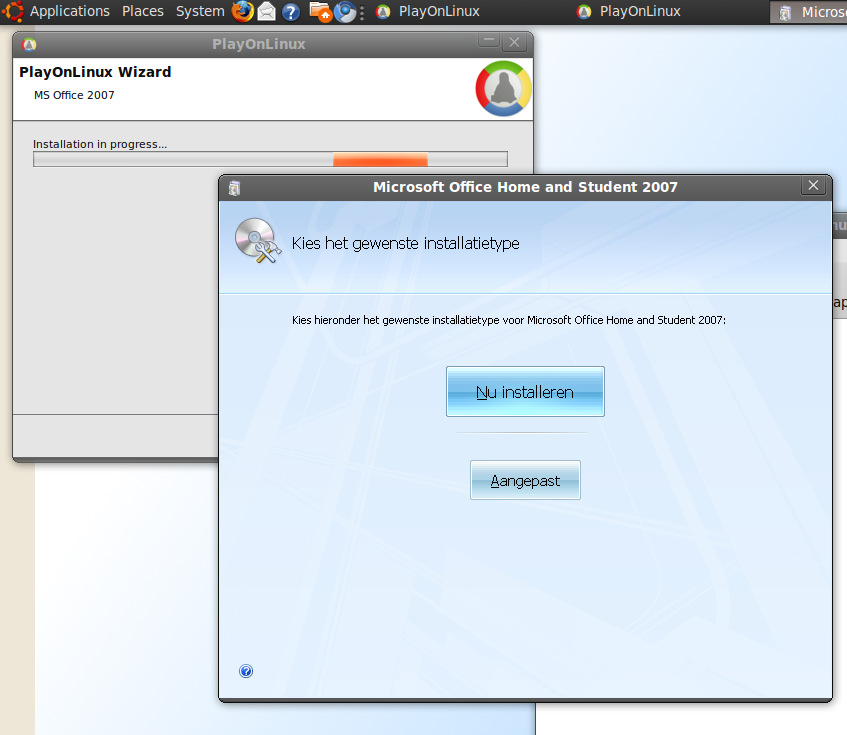Close the PlayOnLinux wizard window
The image size is (847, 735).
pos(514,42)
